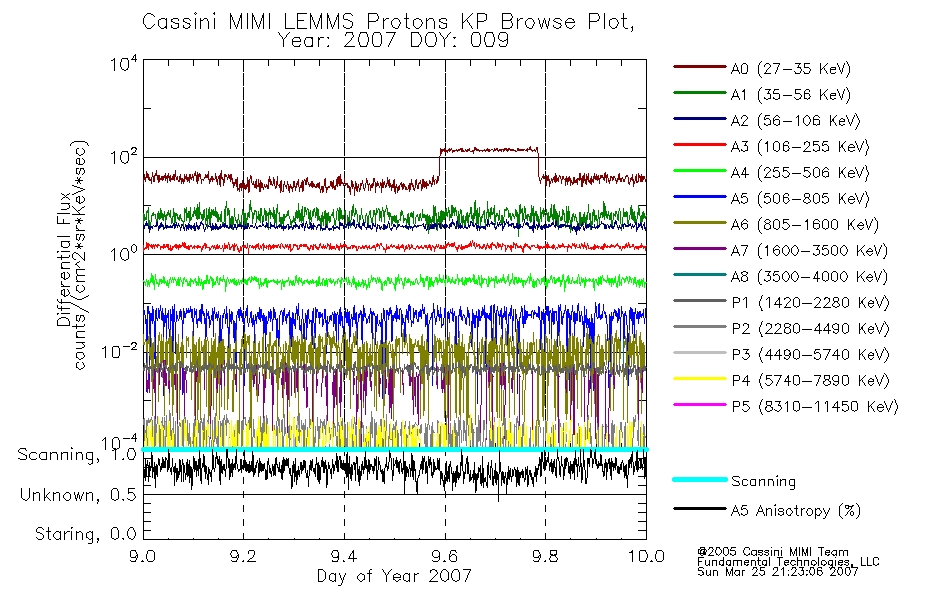The width and height of the screenshot is (950, 600).
Task: Click the A6 (805-1600 KeV) legend label
Action: (805, 225)
